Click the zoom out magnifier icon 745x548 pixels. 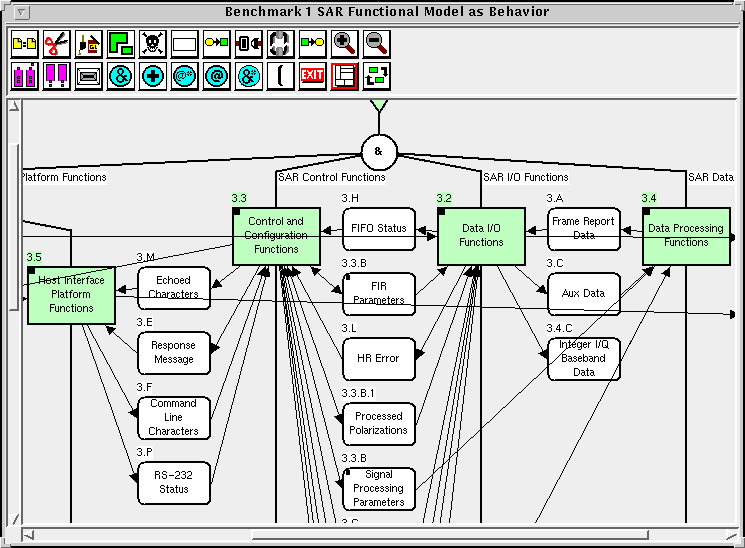[377, 44]
